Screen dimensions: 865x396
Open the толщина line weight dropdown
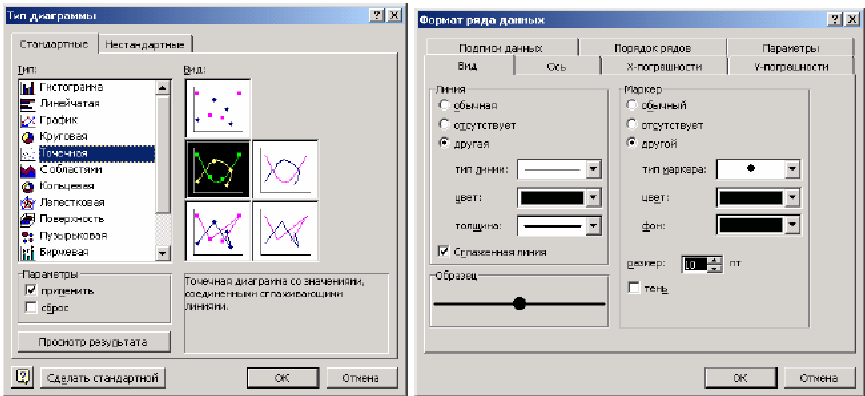point(594,226)
